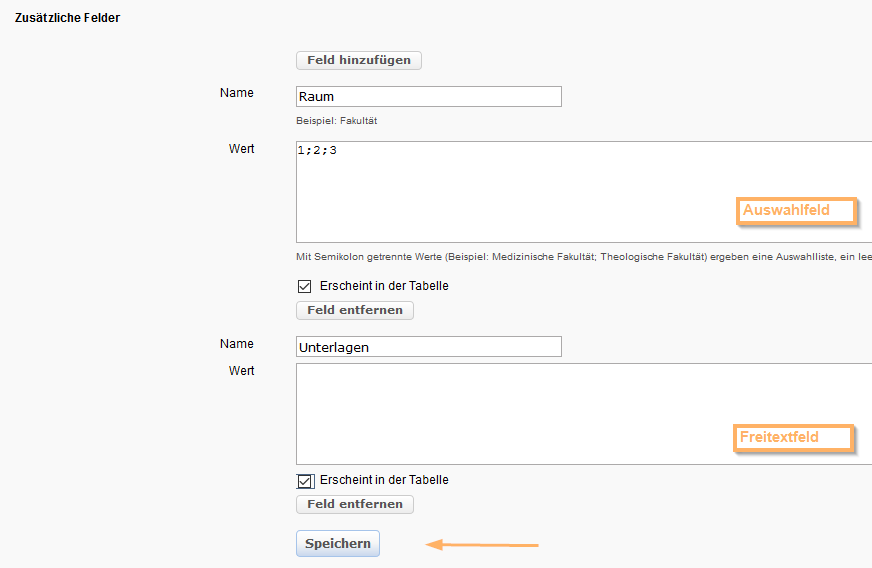Click the 'Name' label beside Raum
The height and width of the screenshot is (568, 872).
(x=236, y=93)
